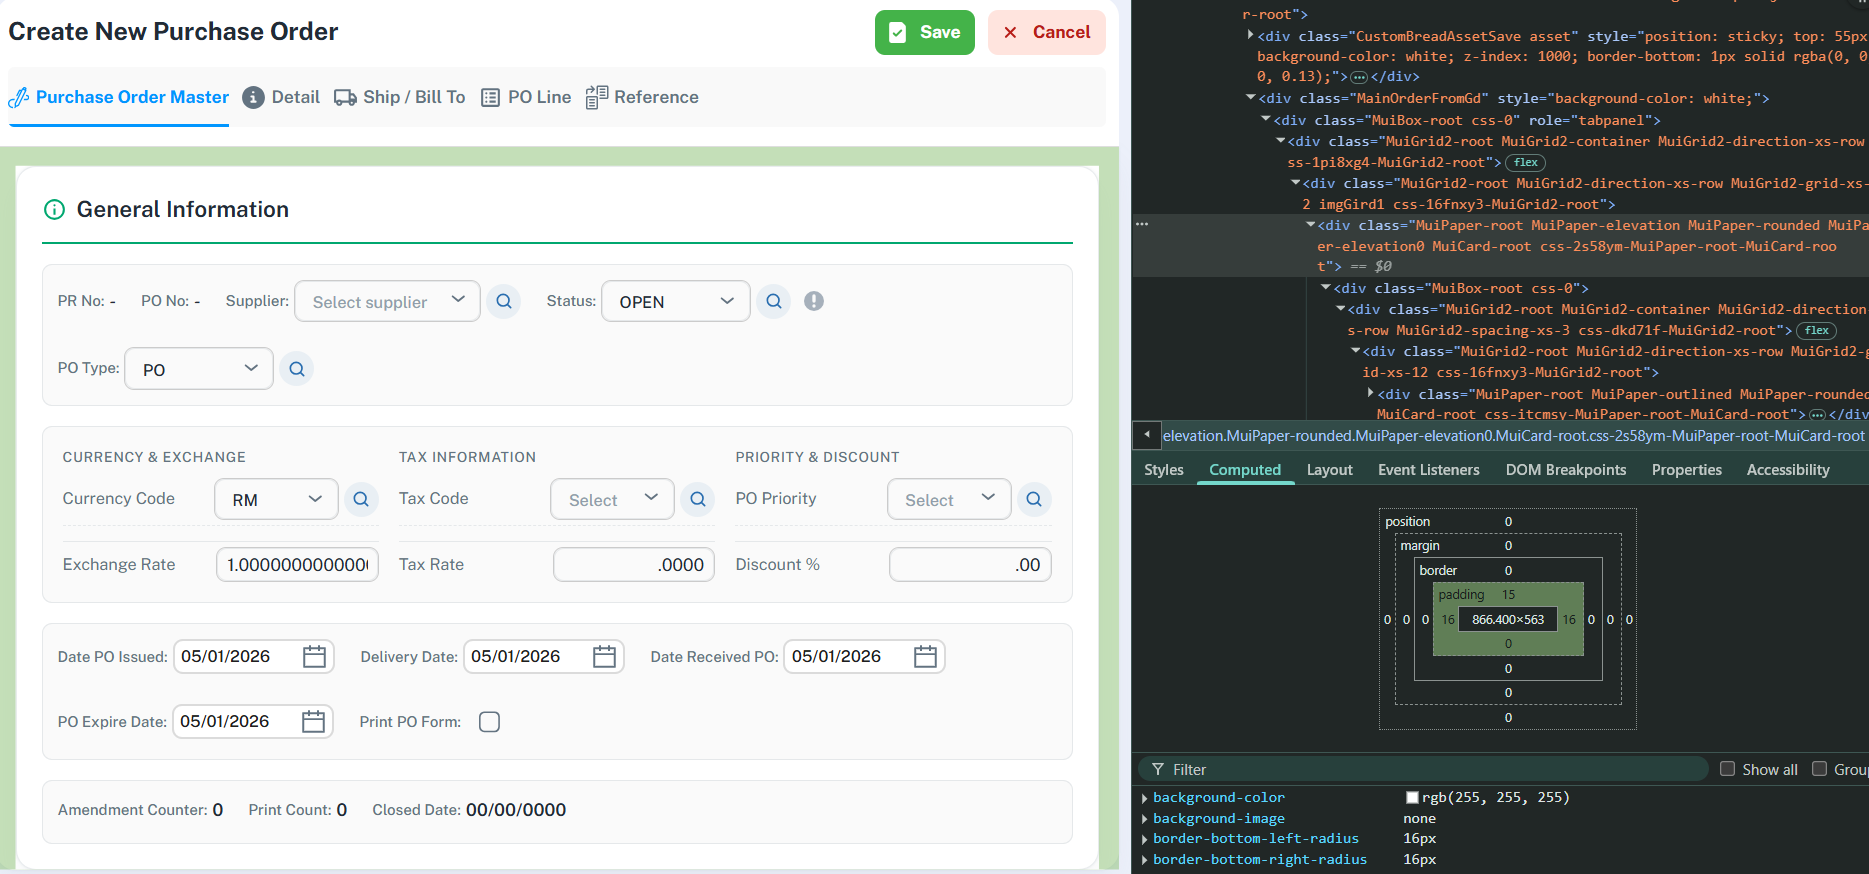1869x874 pixels.
Task: Expand the Status dropdown showing OPEN
Action: tap(675, 301)
